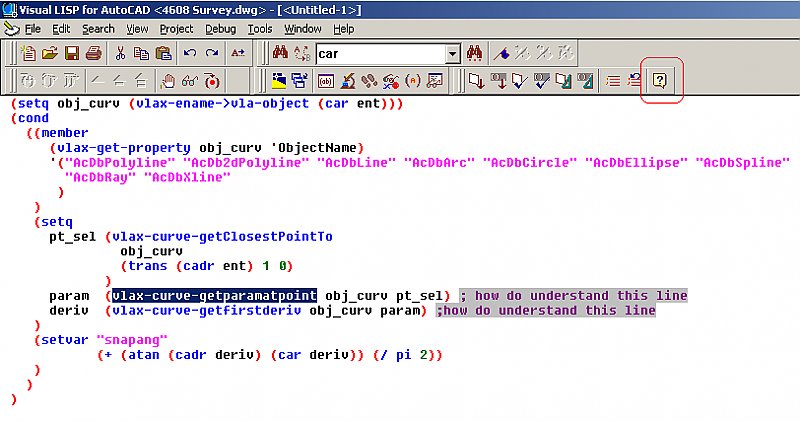The image size is (800, 422).
Task: Open the Watch window icon
Action: pos(435,81)
